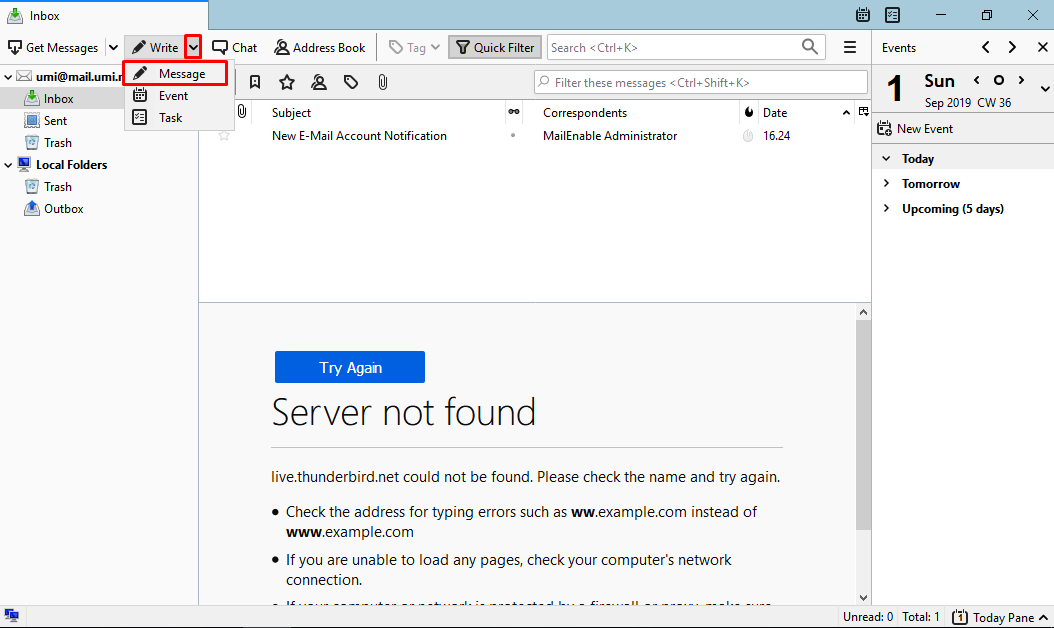This screenshot has width=1054, height=628.
Task: Open the Tasks tab icon in title bar
Action: (x=893, y=15)
